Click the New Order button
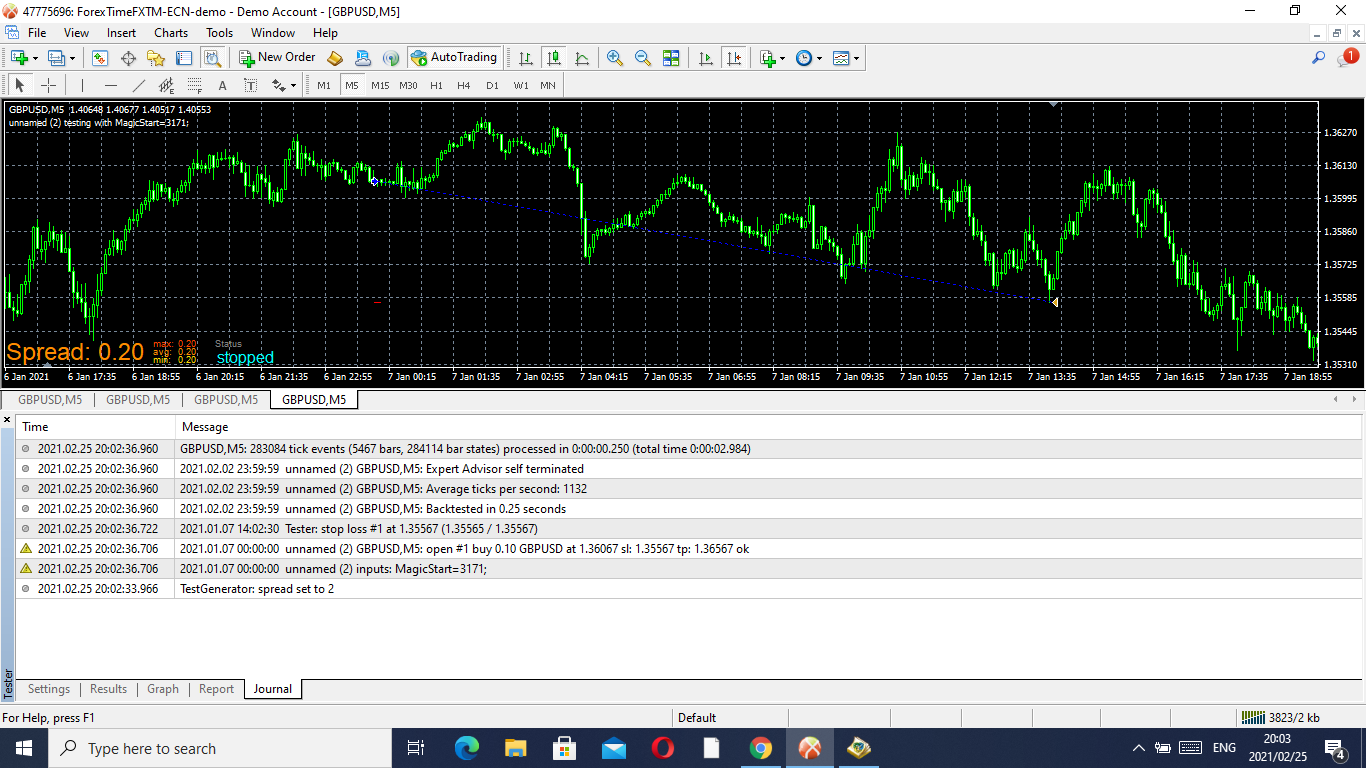 (x=277, y=58)
